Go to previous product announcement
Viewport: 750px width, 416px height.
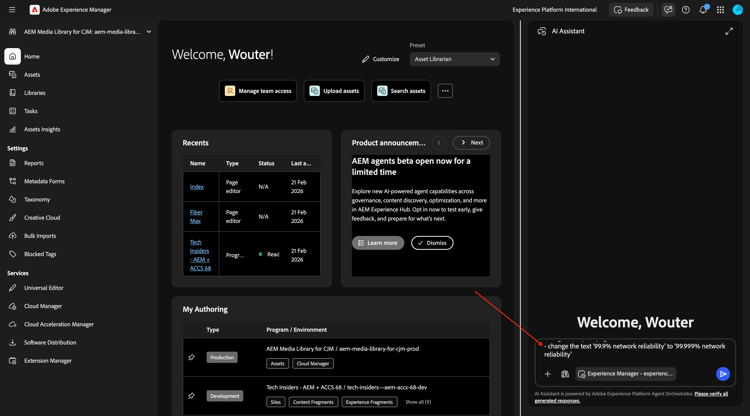pos(439,142)
